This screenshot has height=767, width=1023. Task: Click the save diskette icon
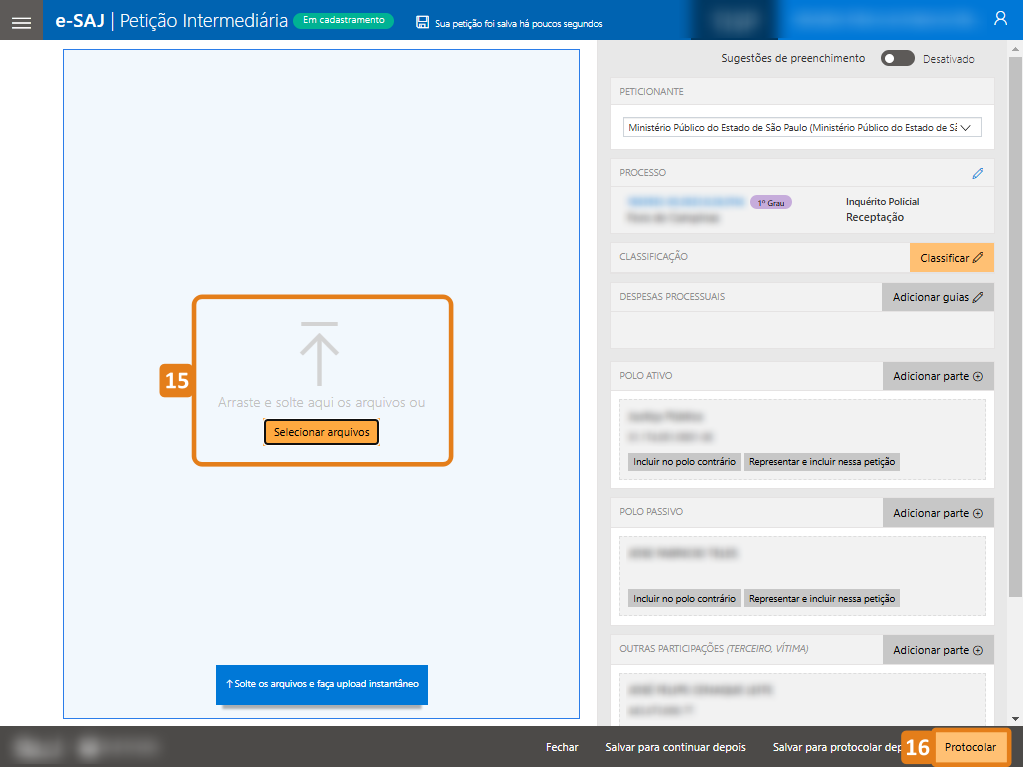pyautogui.click(x=423, y=22)
